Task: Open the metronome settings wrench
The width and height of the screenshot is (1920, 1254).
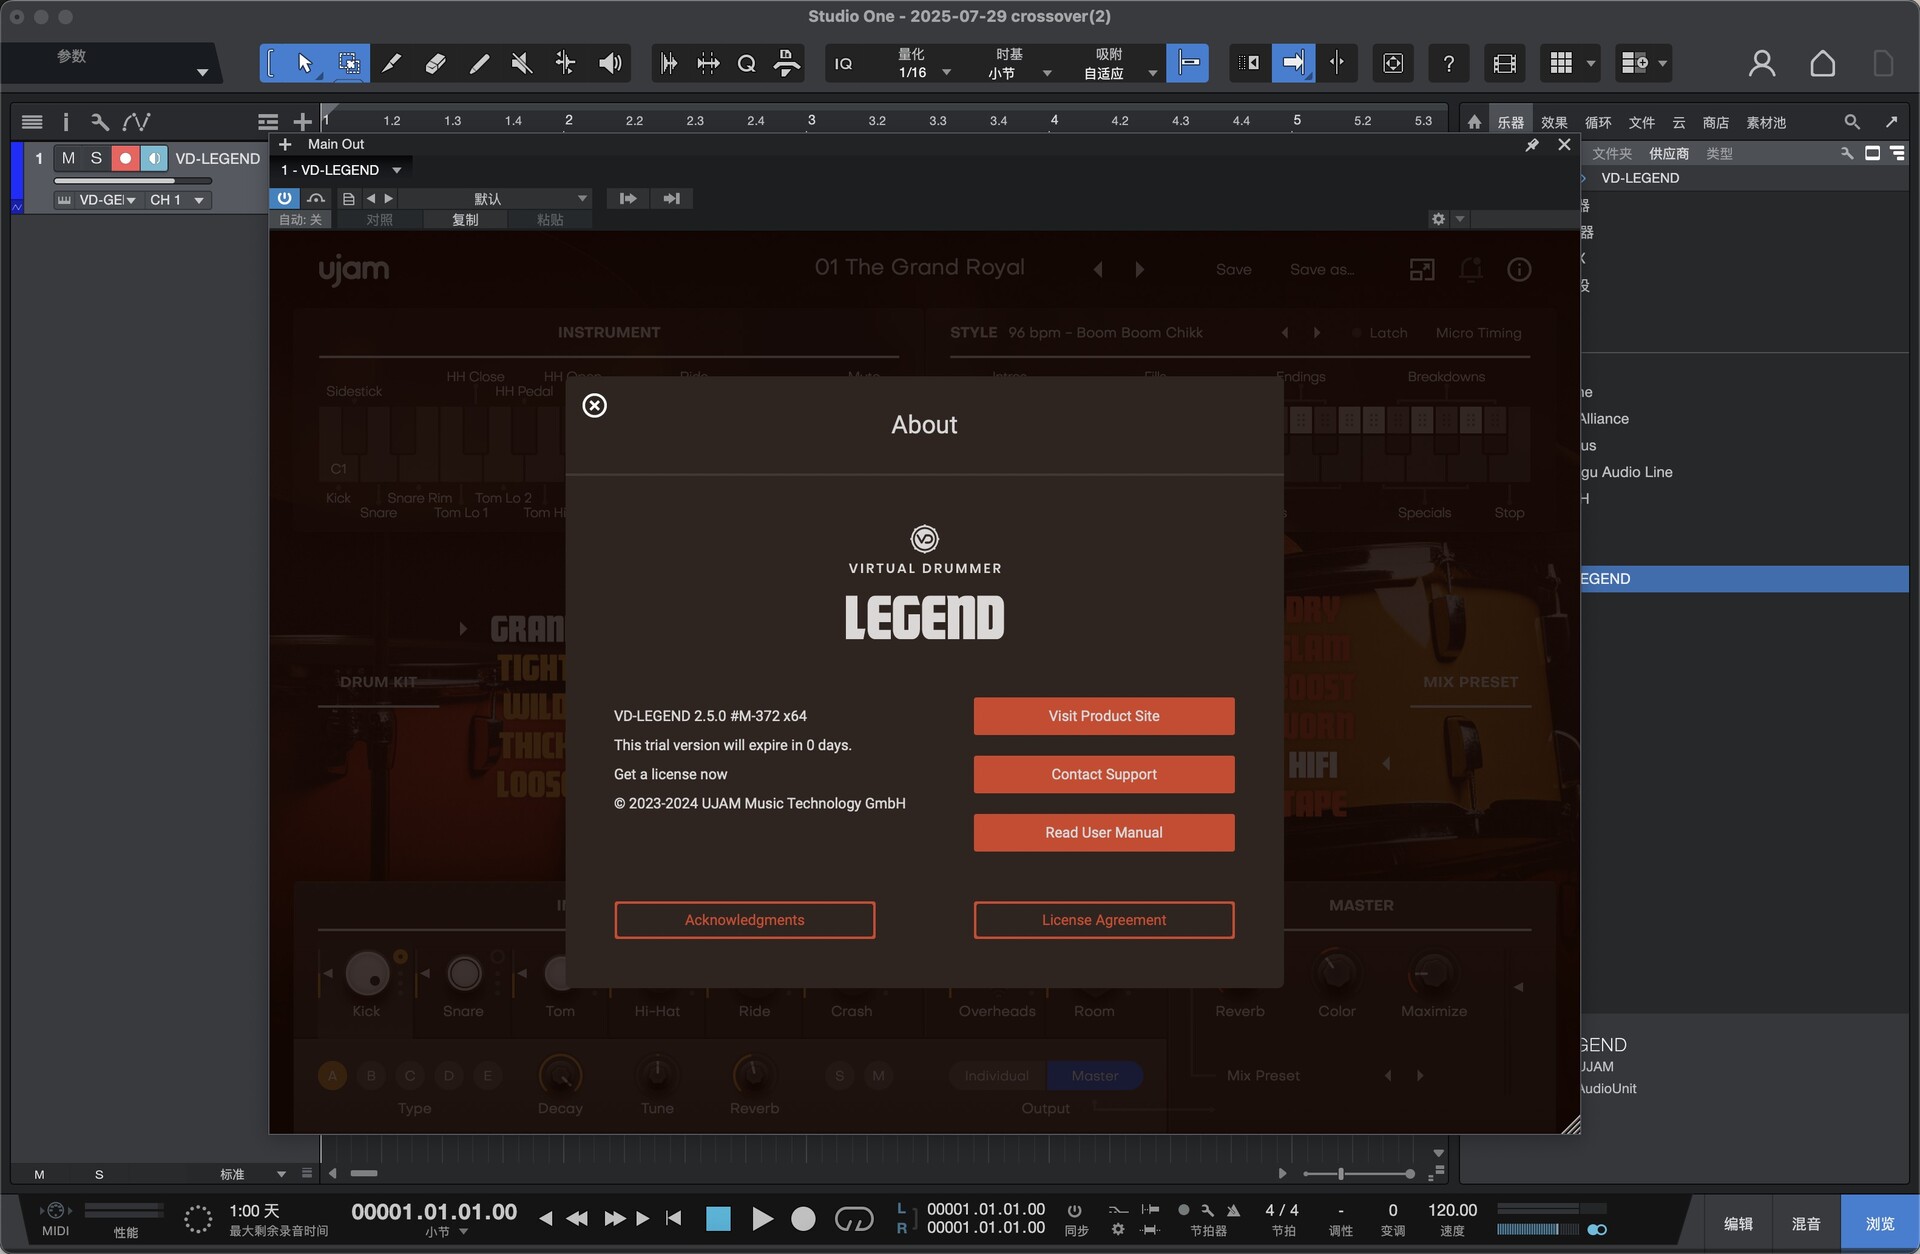Action: pyautogui.click(x=1208, y=1210)
